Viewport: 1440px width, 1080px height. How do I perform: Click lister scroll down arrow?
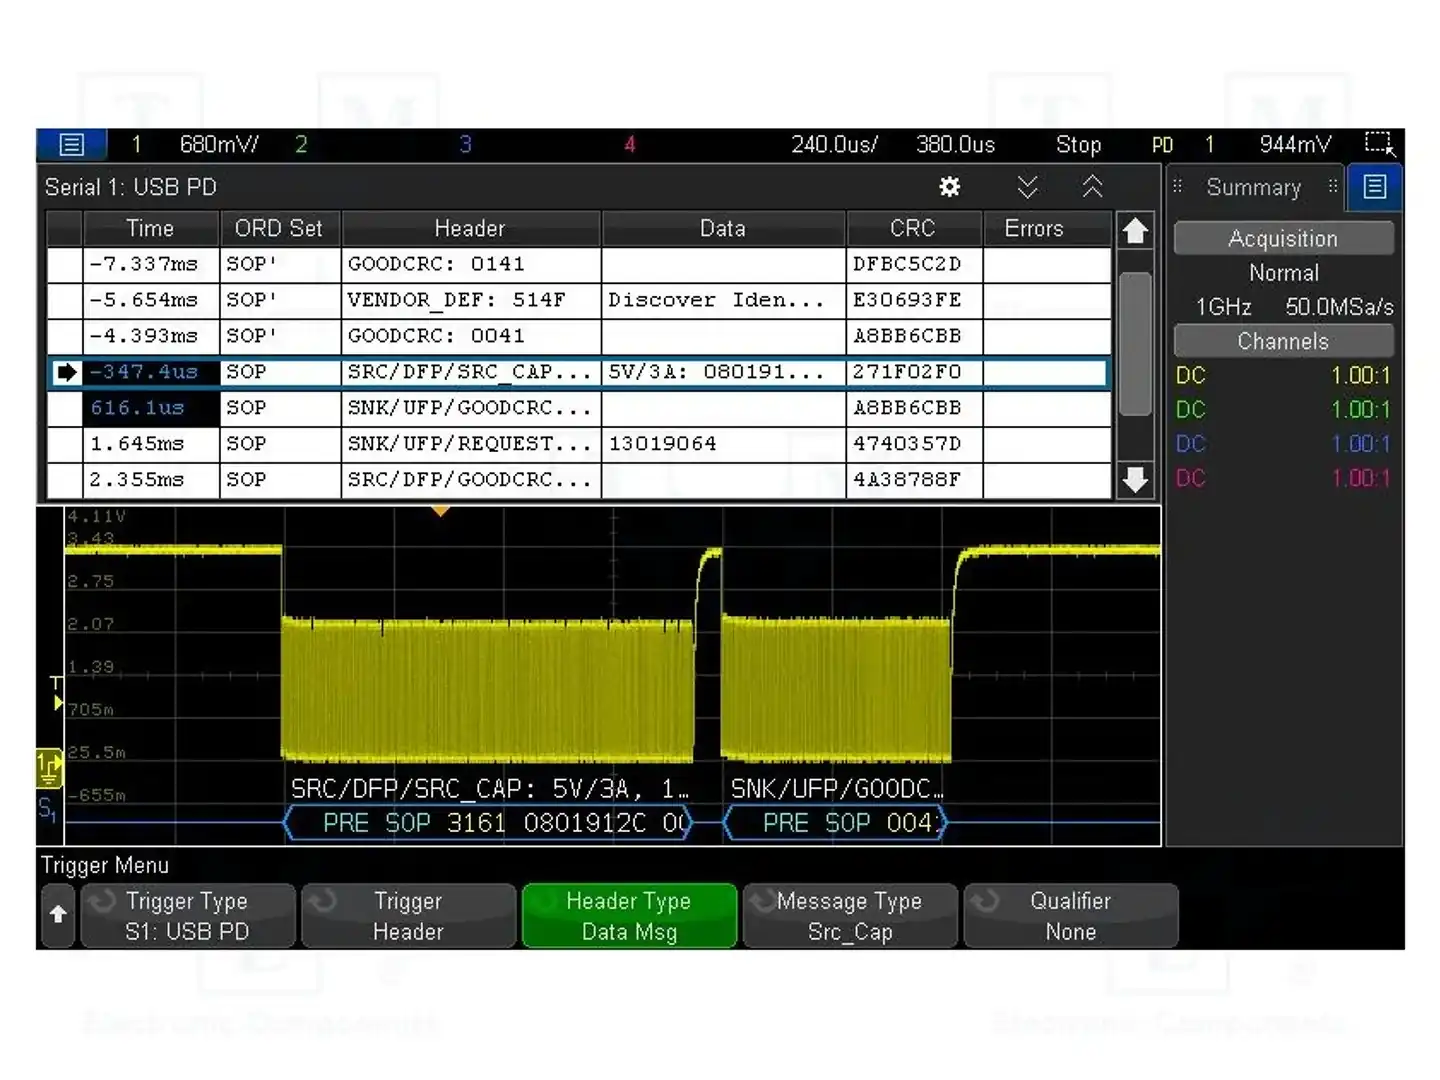click(1135, 480)
